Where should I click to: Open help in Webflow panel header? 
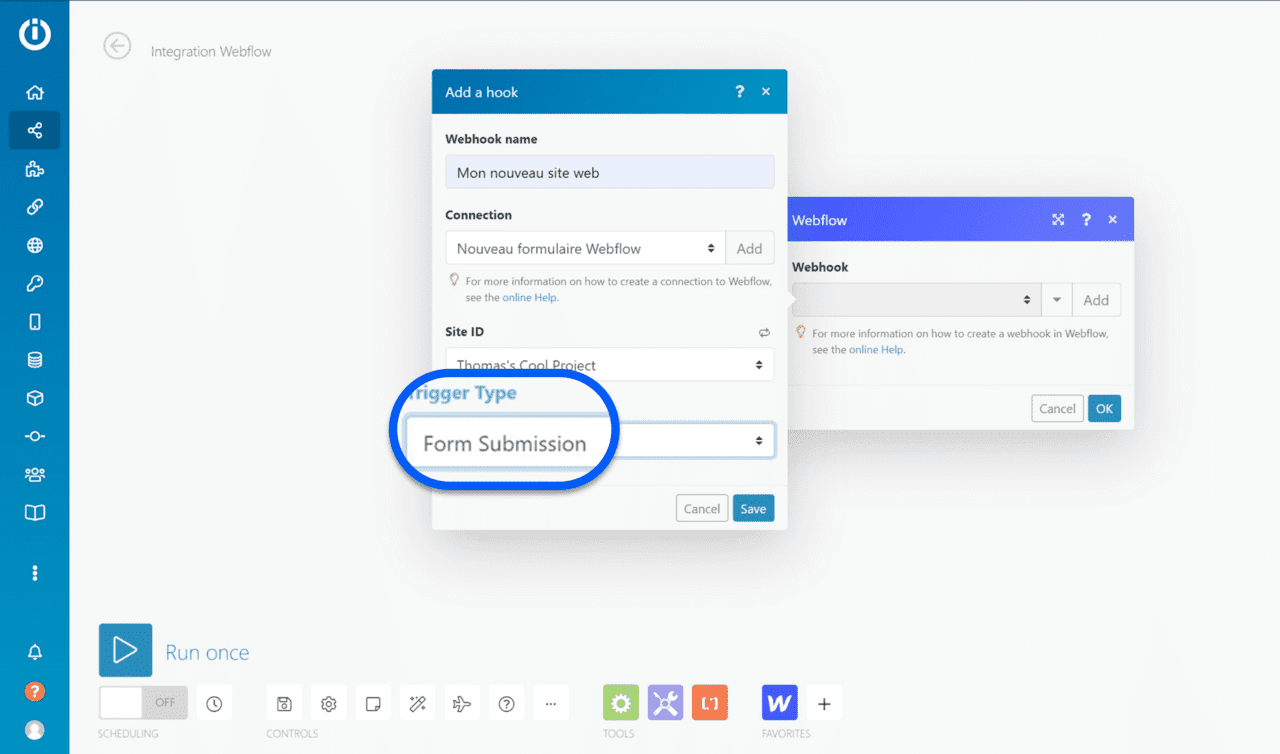1086,220
